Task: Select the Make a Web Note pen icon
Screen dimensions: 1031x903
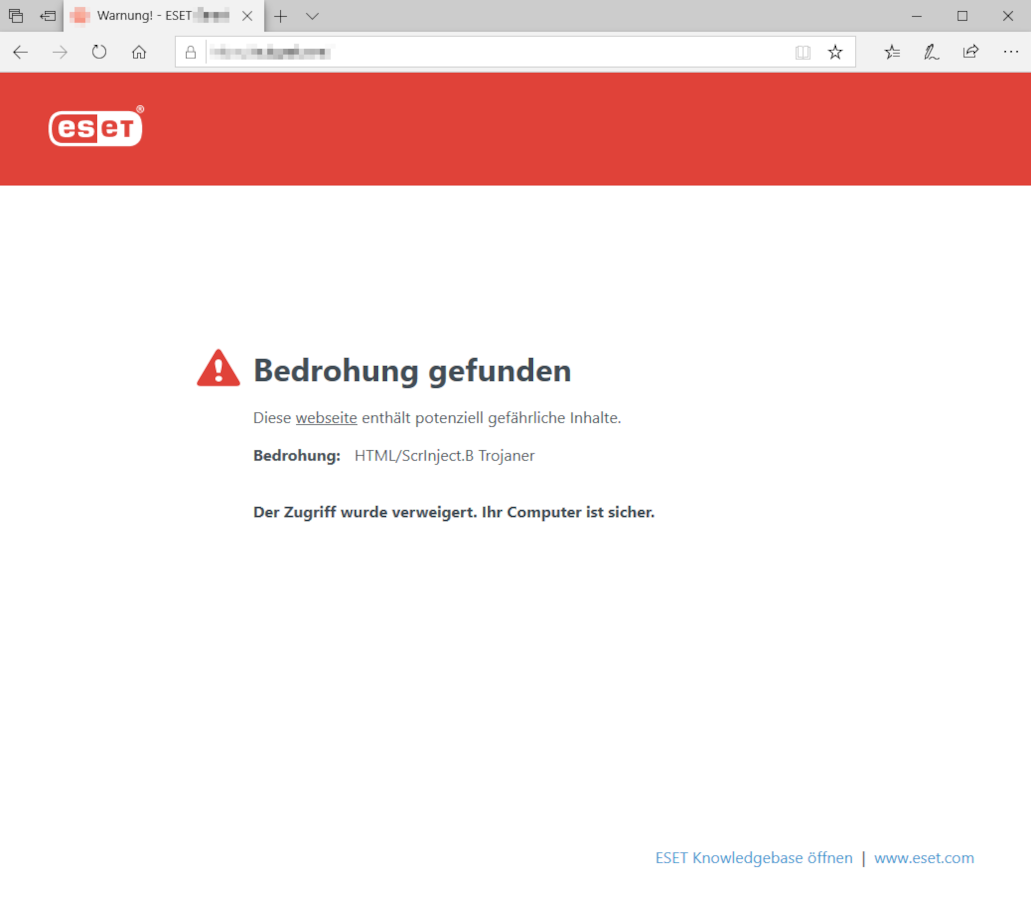Action: point(931,52)
